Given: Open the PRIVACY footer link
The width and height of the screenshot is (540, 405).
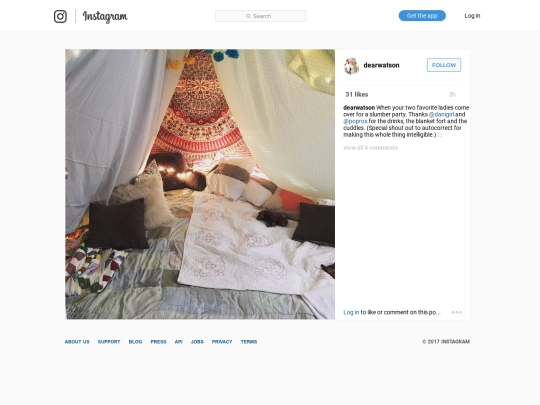Looking at the screenshot, I should click(222, 342).
